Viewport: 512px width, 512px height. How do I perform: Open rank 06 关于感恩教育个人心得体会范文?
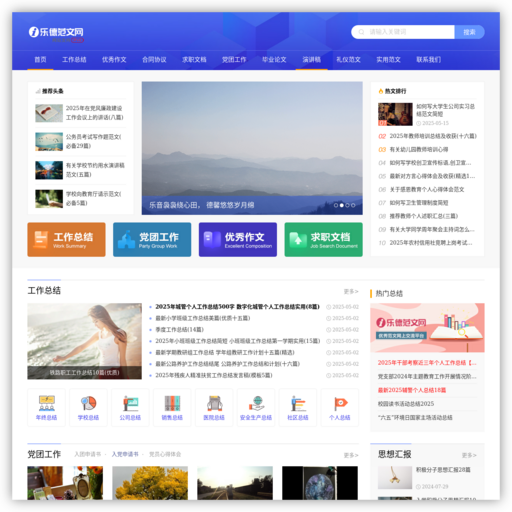(427, 189)
